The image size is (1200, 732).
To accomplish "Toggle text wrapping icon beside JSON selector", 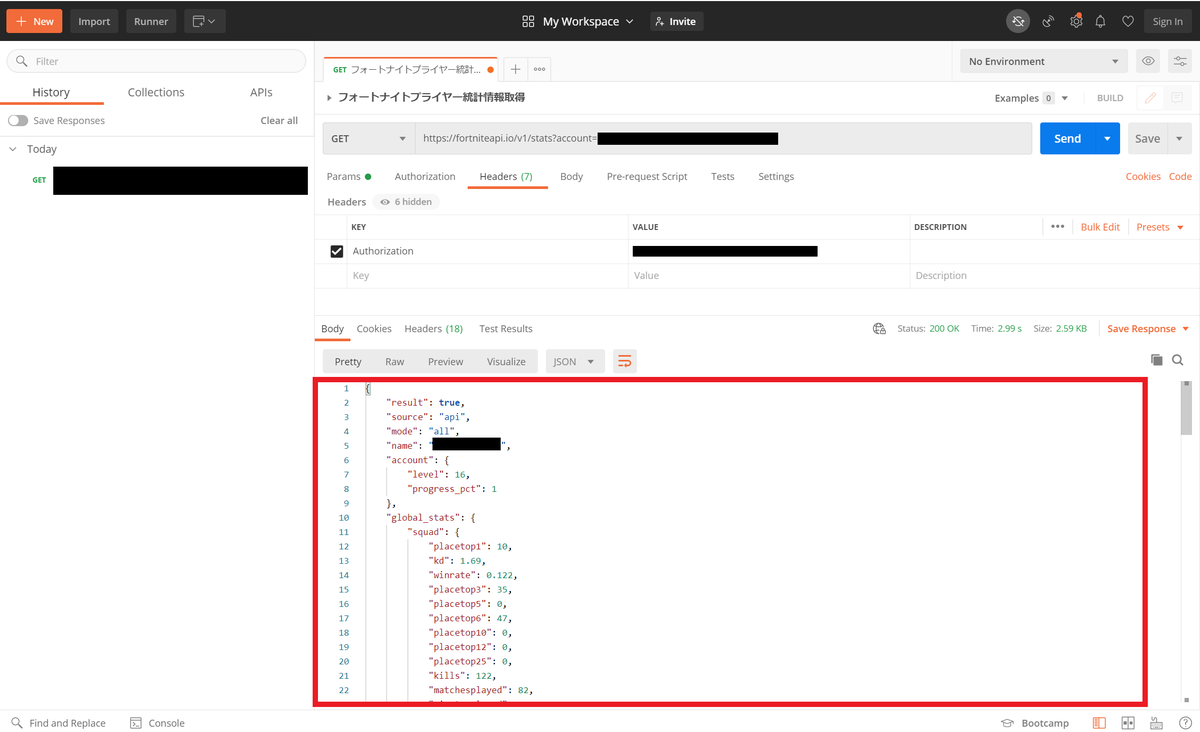I will pos(625,361).
